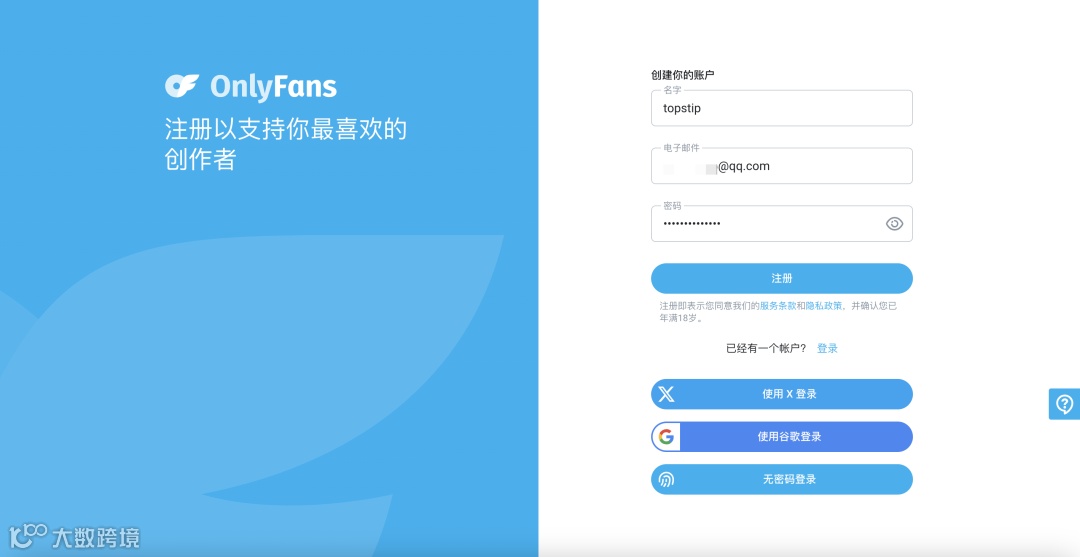This screenshot has height=557, width=1080.
Task: Click the 登录 login link
Action: click(x=827, y=348)
